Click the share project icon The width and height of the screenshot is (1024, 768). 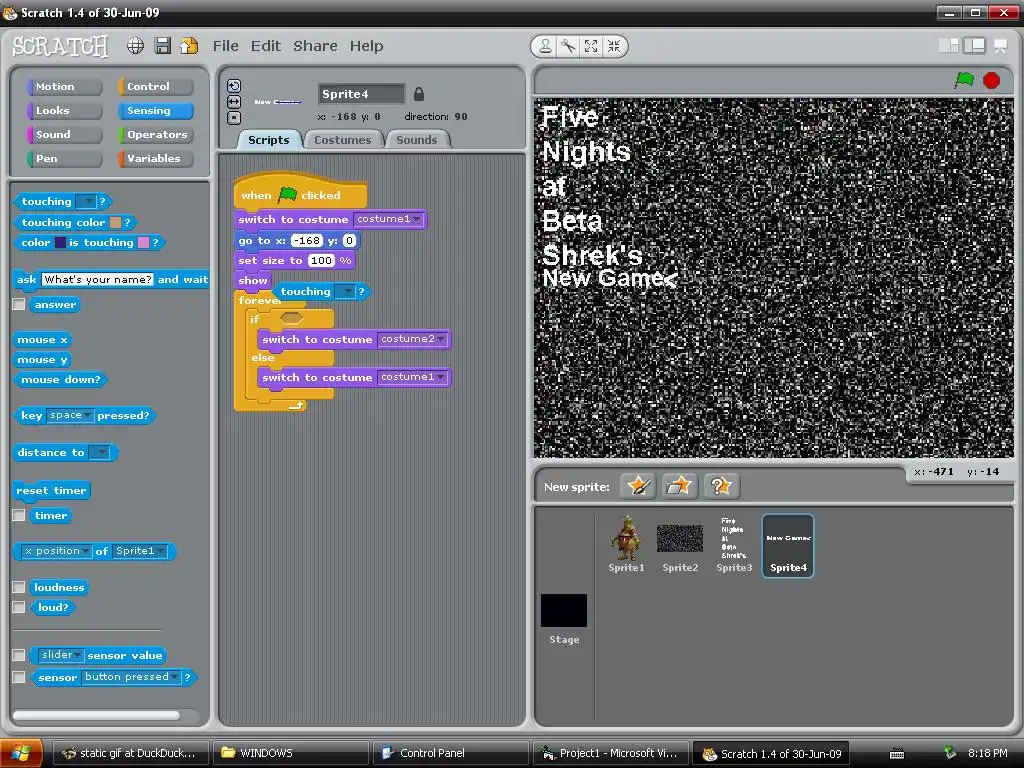pos(189,46)
